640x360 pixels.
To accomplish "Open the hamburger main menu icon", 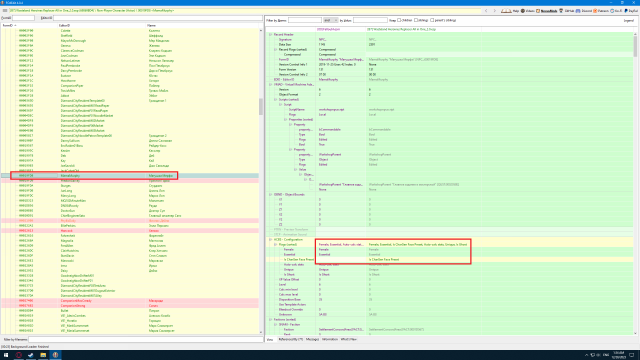I will click(x=4, y=11).
